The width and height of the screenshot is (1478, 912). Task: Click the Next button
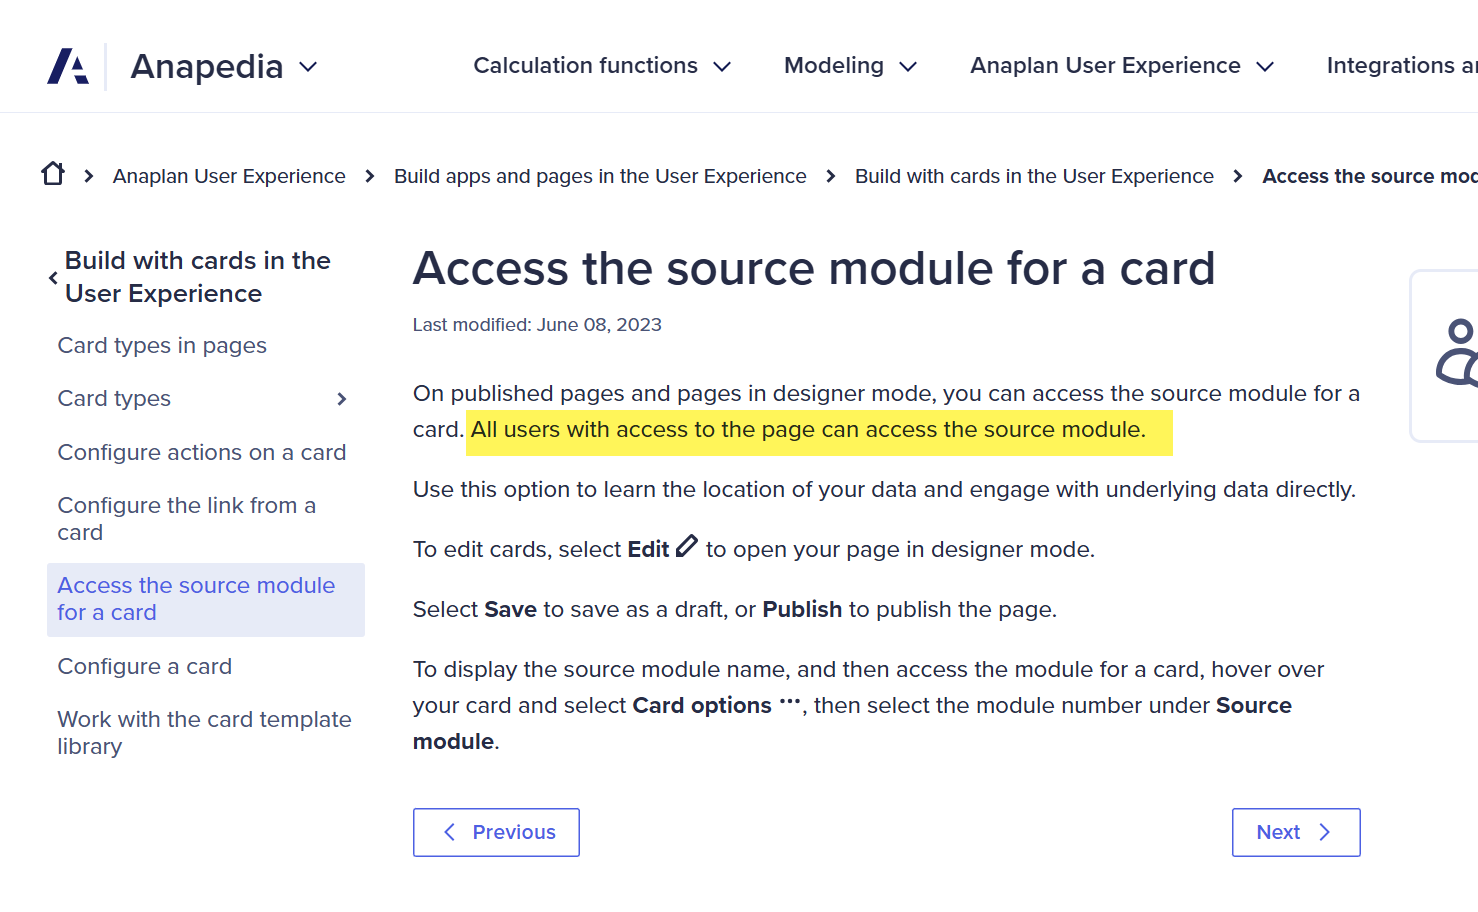1296,832
